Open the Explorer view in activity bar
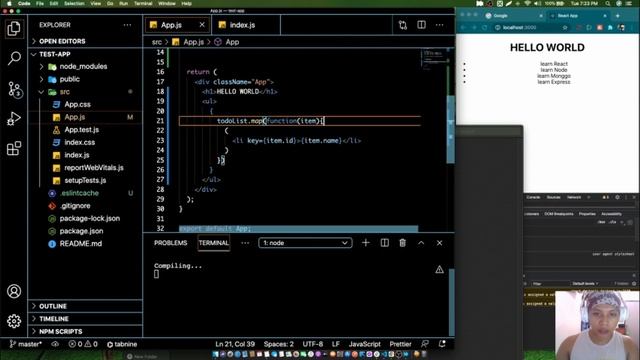The image size is (640, 360). tap(14, 29)
